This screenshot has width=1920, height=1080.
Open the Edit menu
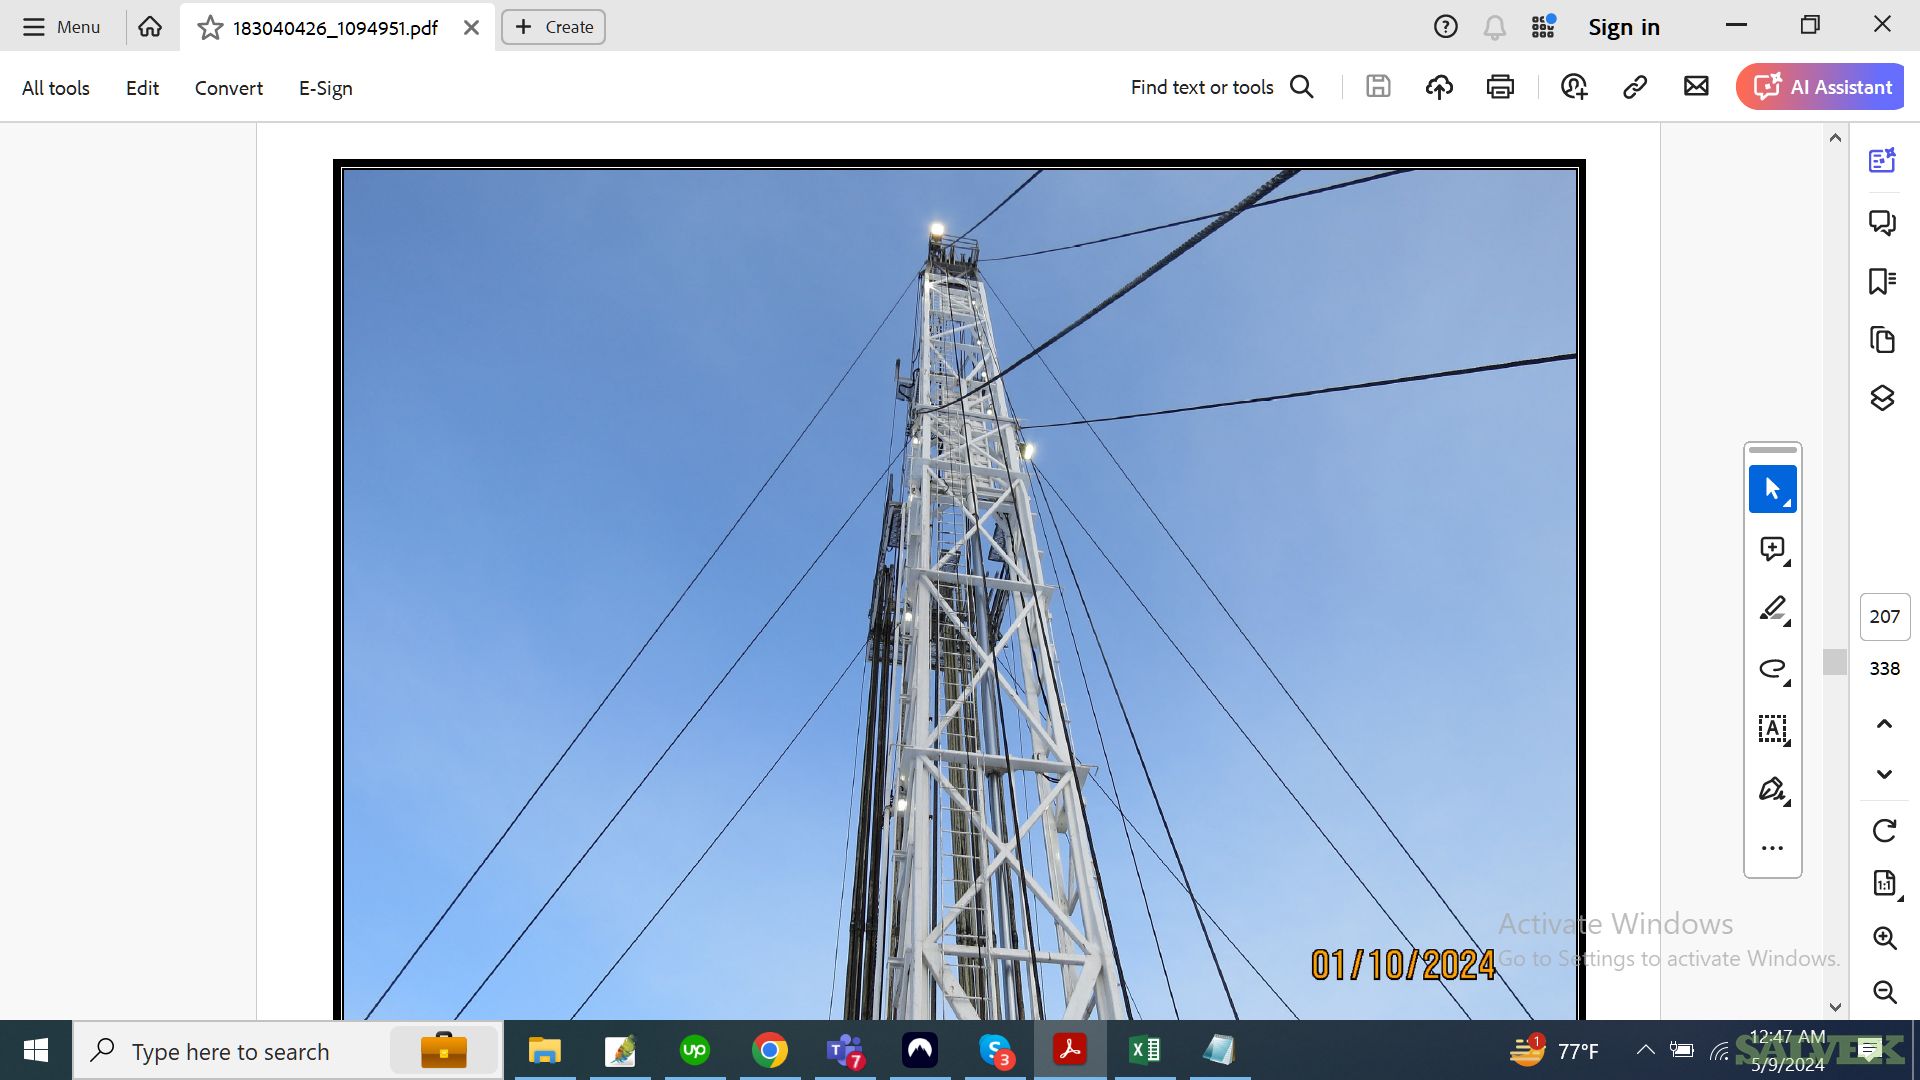[142, 88]
